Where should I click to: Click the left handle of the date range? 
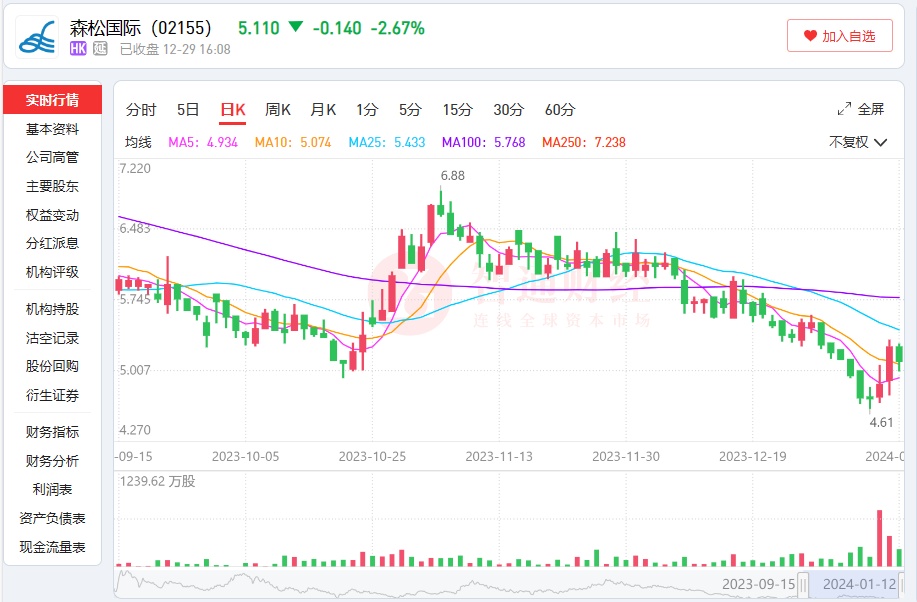pyautogui.click(x=802, y=584)
